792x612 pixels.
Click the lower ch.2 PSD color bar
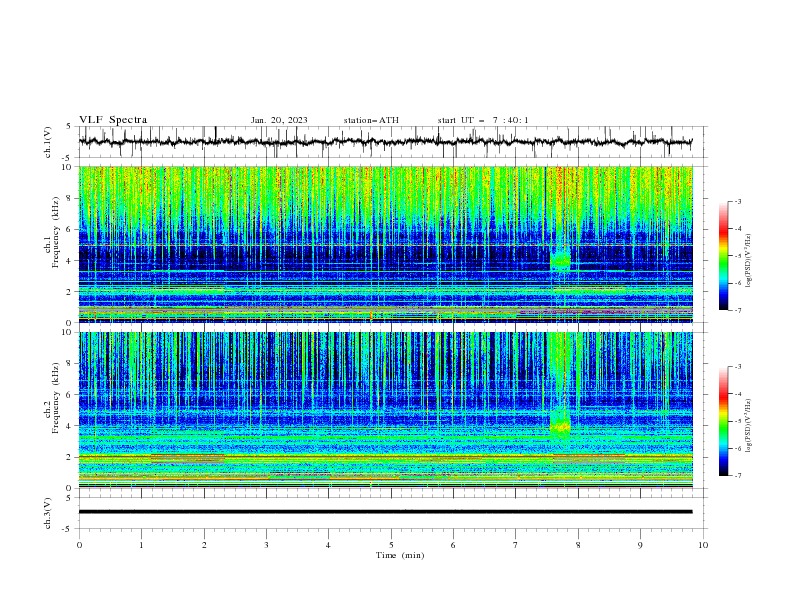(x=724, y=421)
